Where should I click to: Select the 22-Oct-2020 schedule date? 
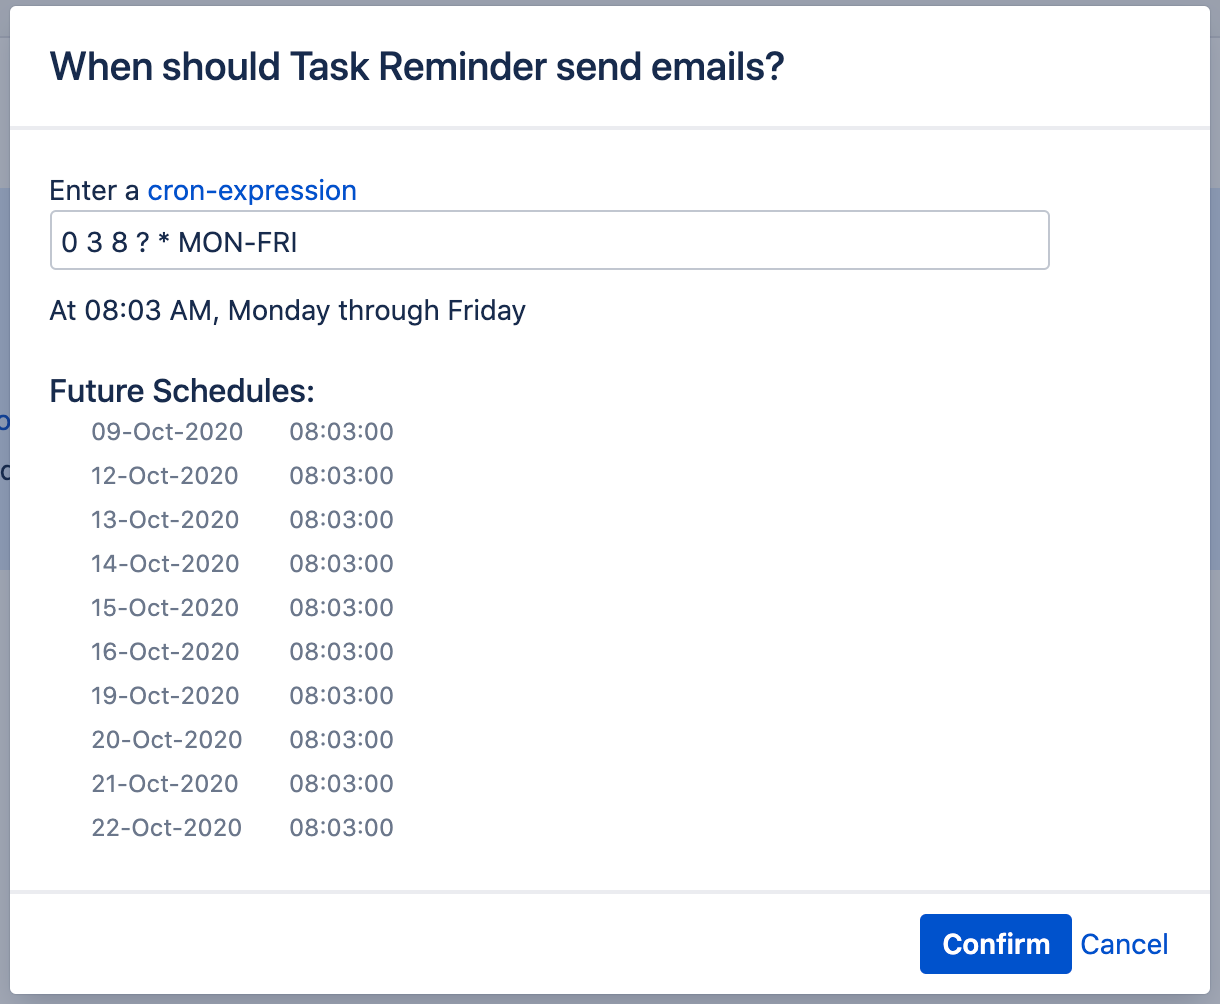(x=167, y=828)
